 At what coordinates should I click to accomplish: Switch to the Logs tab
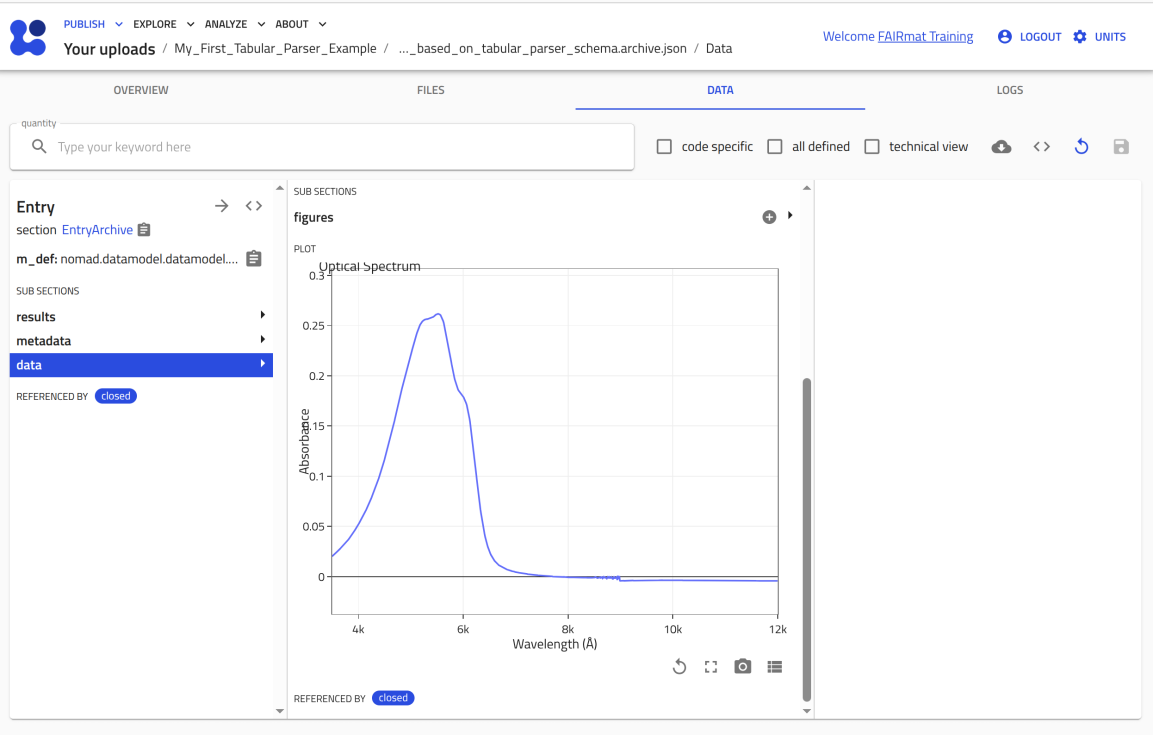pos(1009,90)
